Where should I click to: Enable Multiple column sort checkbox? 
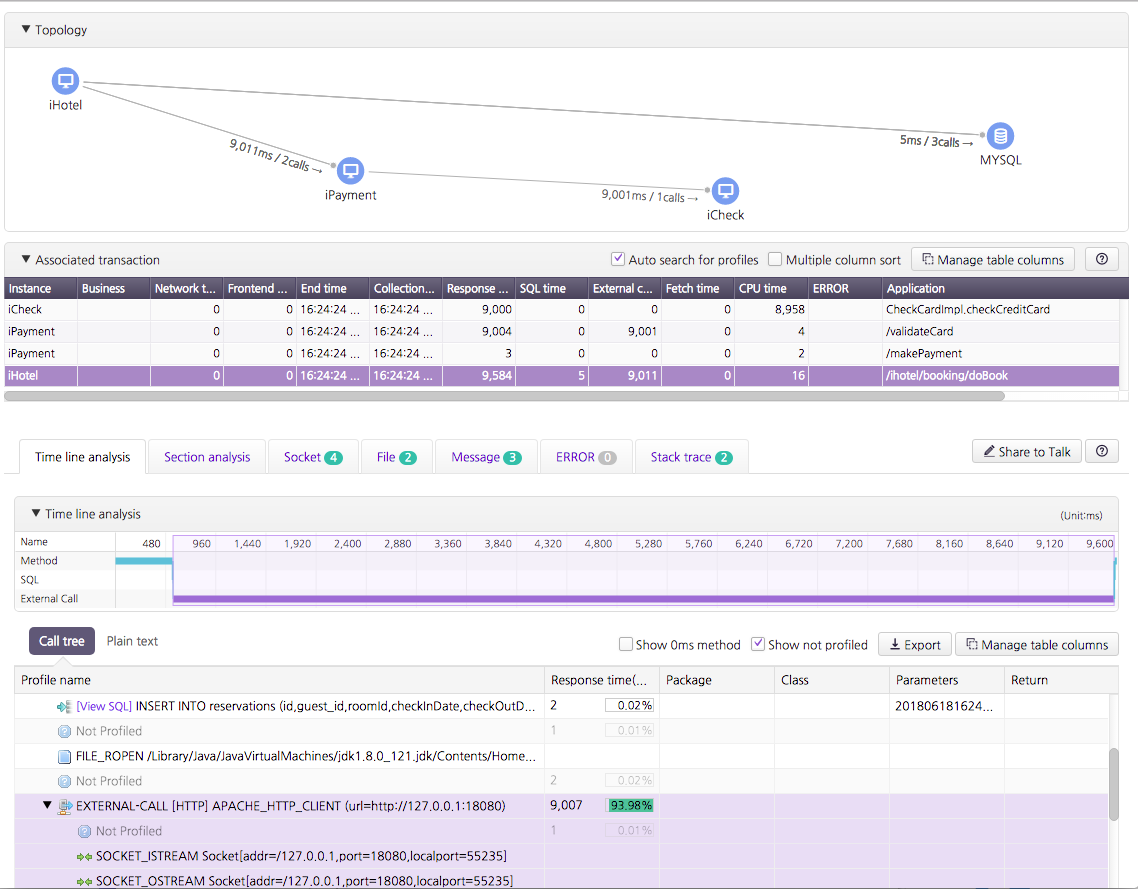click(x=775, y=259)
